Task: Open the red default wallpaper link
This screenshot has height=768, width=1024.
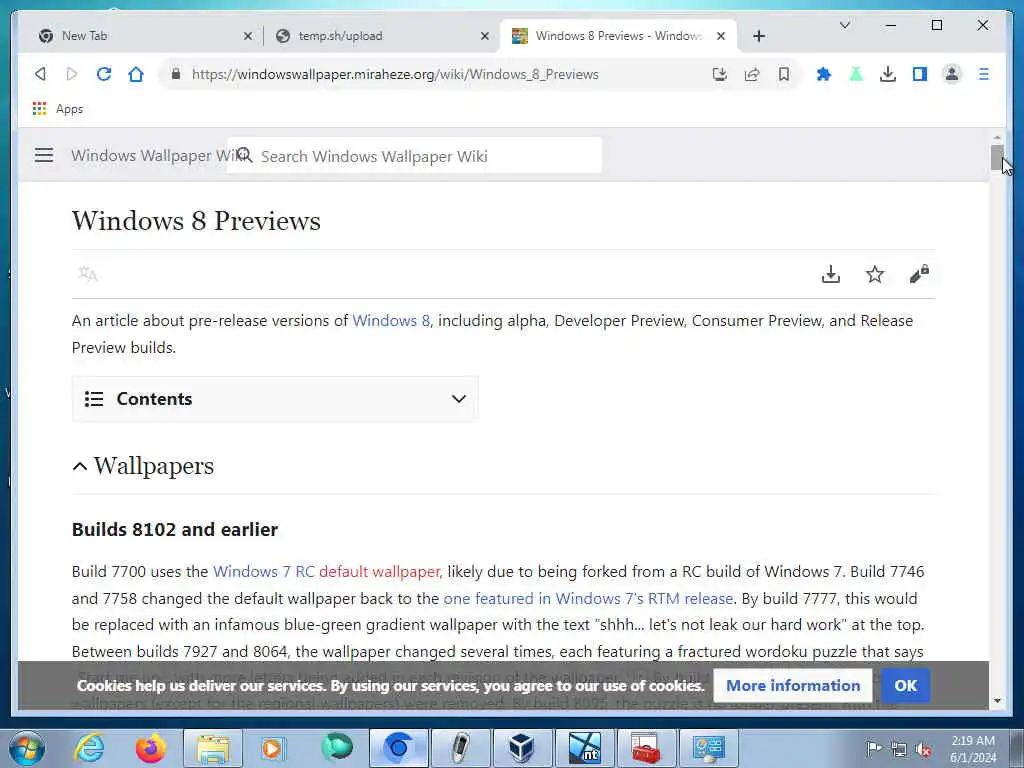Action: (380, 571)
